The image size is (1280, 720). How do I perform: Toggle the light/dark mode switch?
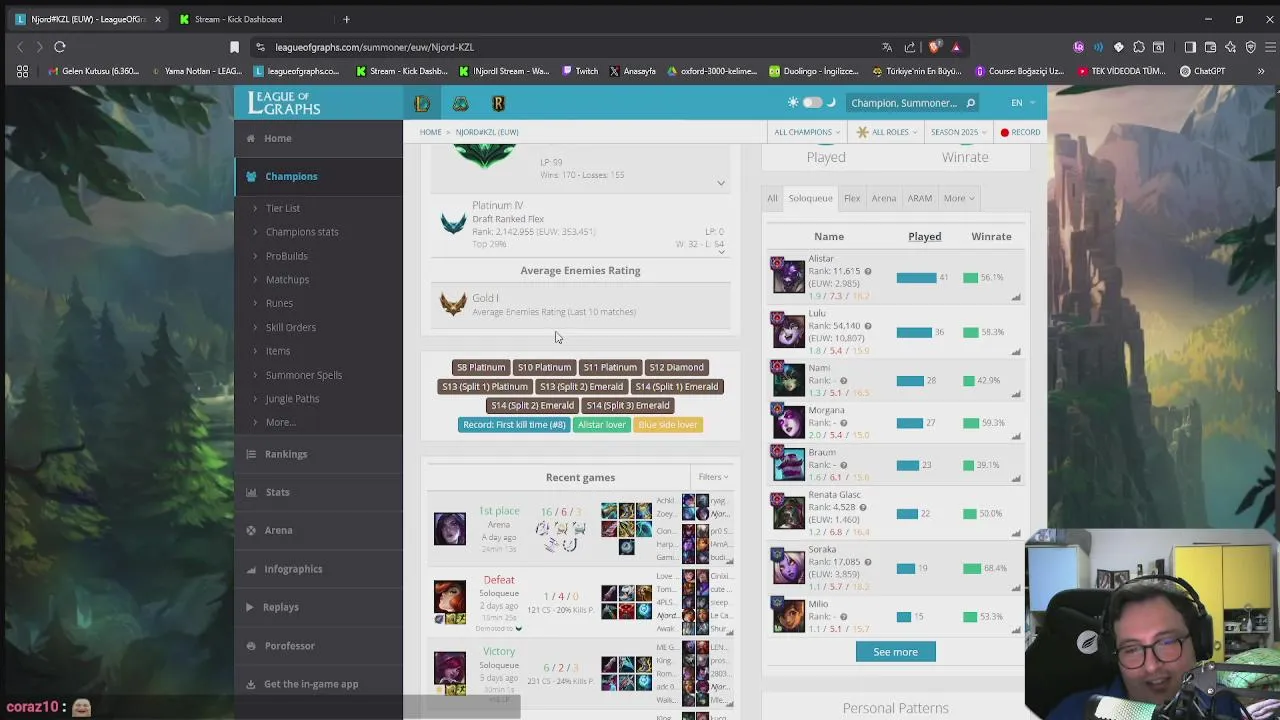812,103
